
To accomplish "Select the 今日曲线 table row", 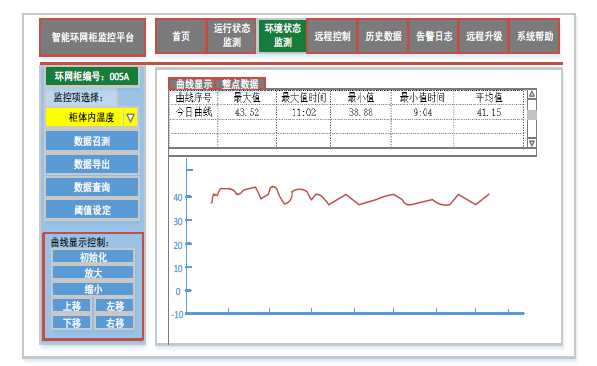I will (x=346, y=112).
